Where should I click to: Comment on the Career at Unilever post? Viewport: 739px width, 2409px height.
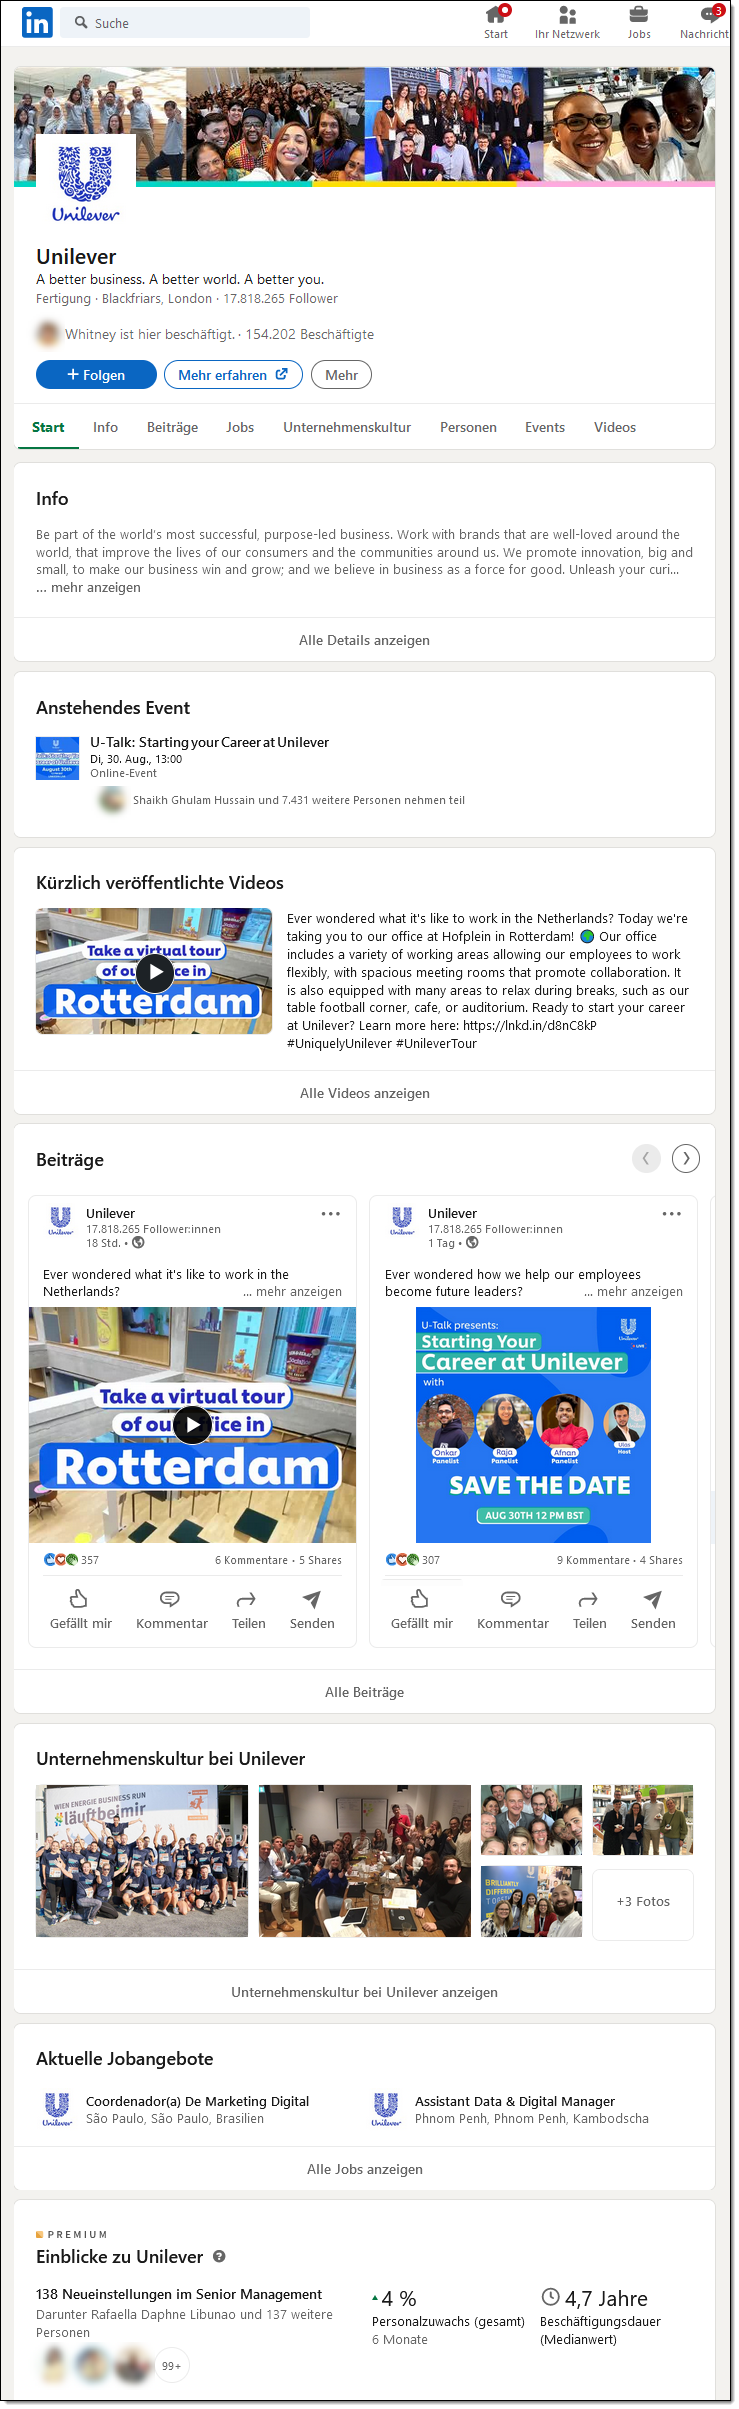click(513, 1609)
